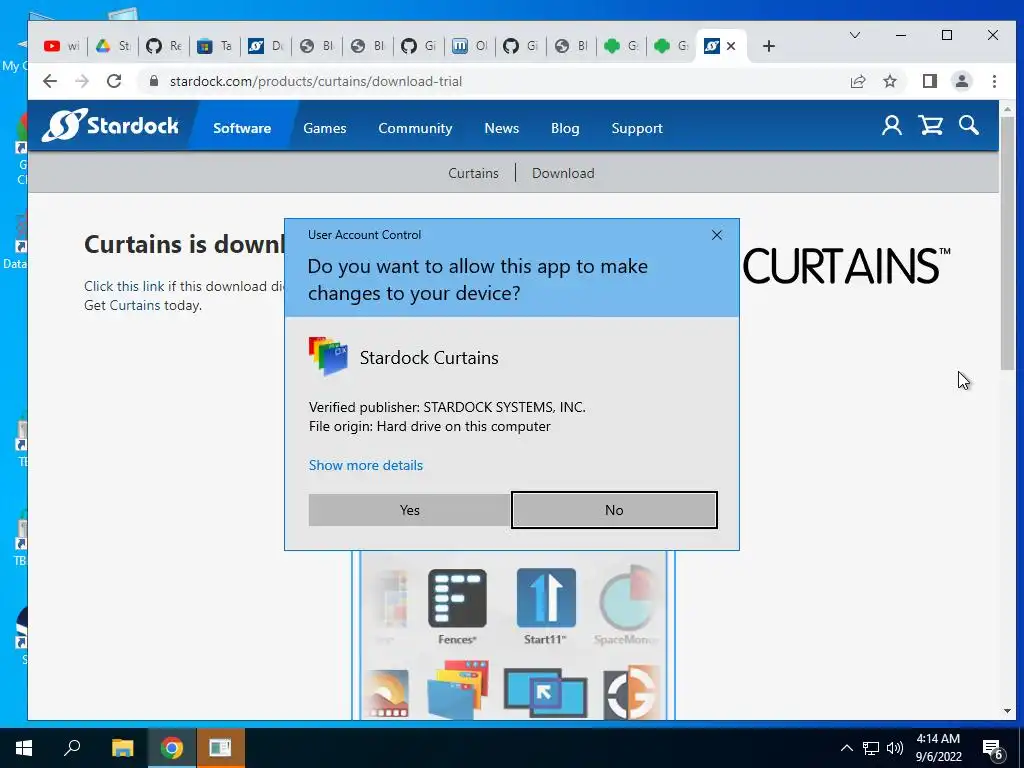This screenshot has height=768, width=1024.
Task: Select the Curtains sub-navigation link
Action: click(x=473, y=173)
